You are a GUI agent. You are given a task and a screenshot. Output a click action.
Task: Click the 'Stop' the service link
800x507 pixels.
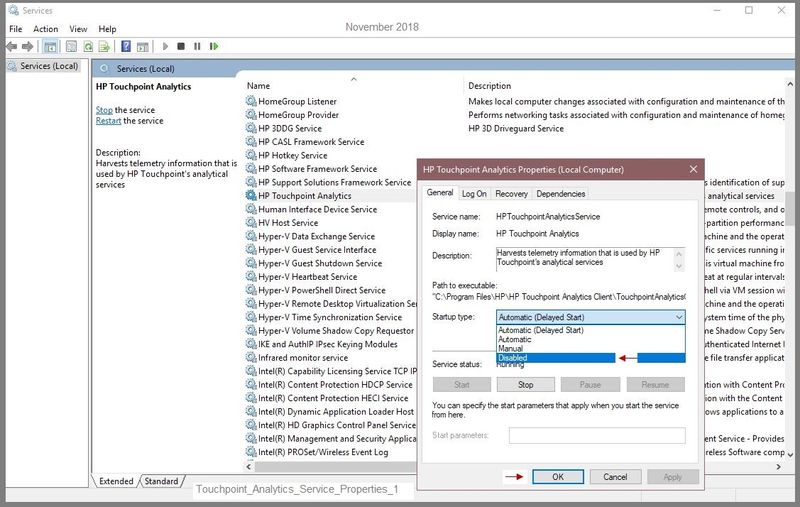tap(104, 110)
